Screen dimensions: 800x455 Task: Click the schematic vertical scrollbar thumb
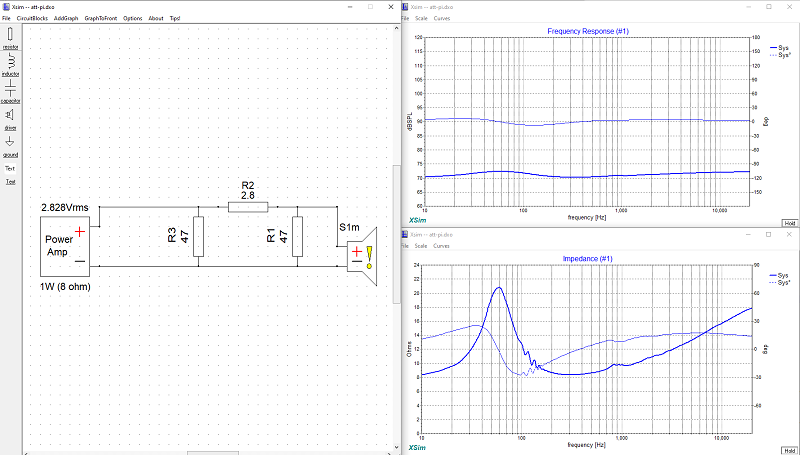[396, 235]
